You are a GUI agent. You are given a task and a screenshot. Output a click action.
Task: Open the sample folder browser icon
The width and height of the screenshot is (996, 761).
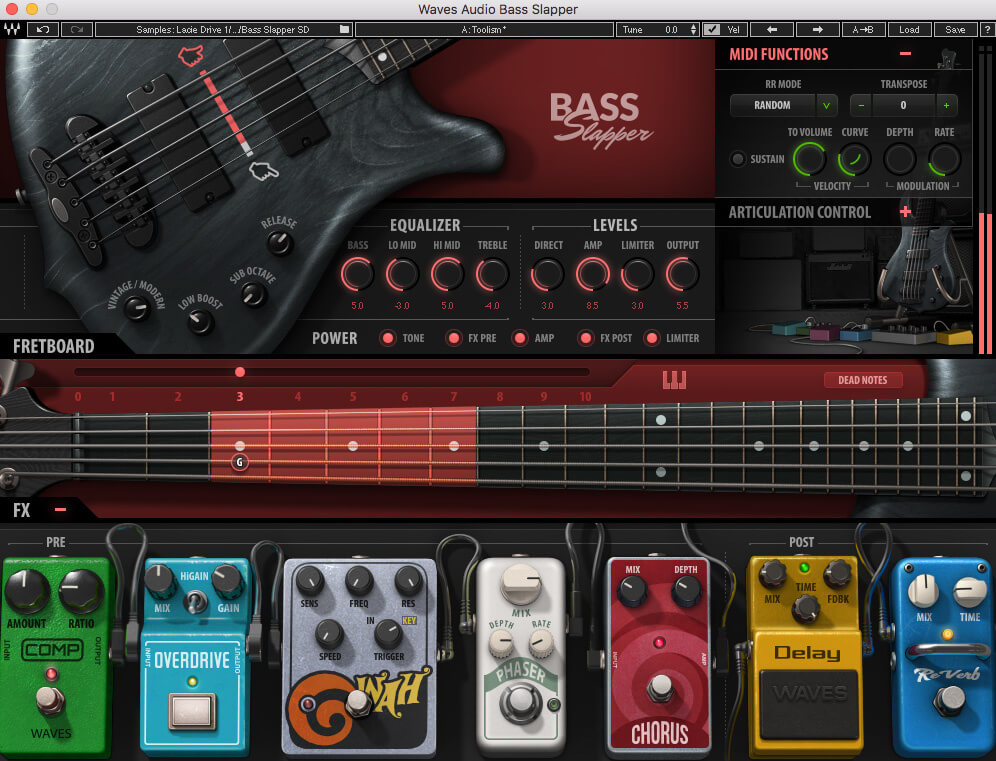(344, 29)
